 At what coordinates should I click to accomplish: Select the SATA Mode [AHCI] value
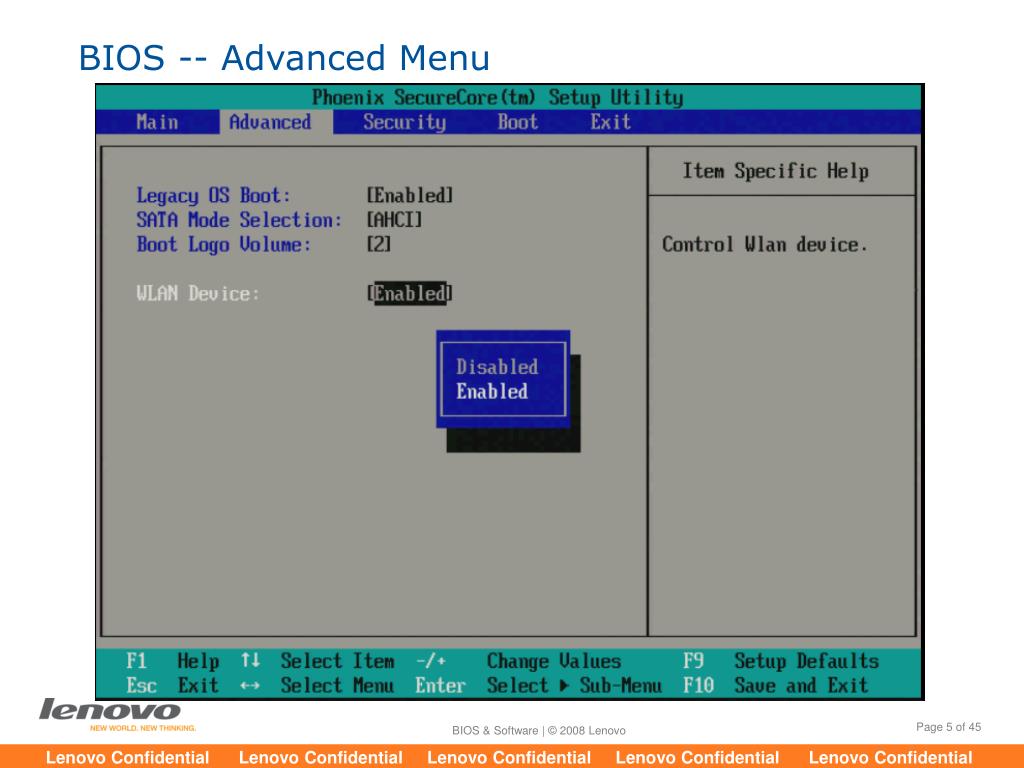(x=394, y=220)
